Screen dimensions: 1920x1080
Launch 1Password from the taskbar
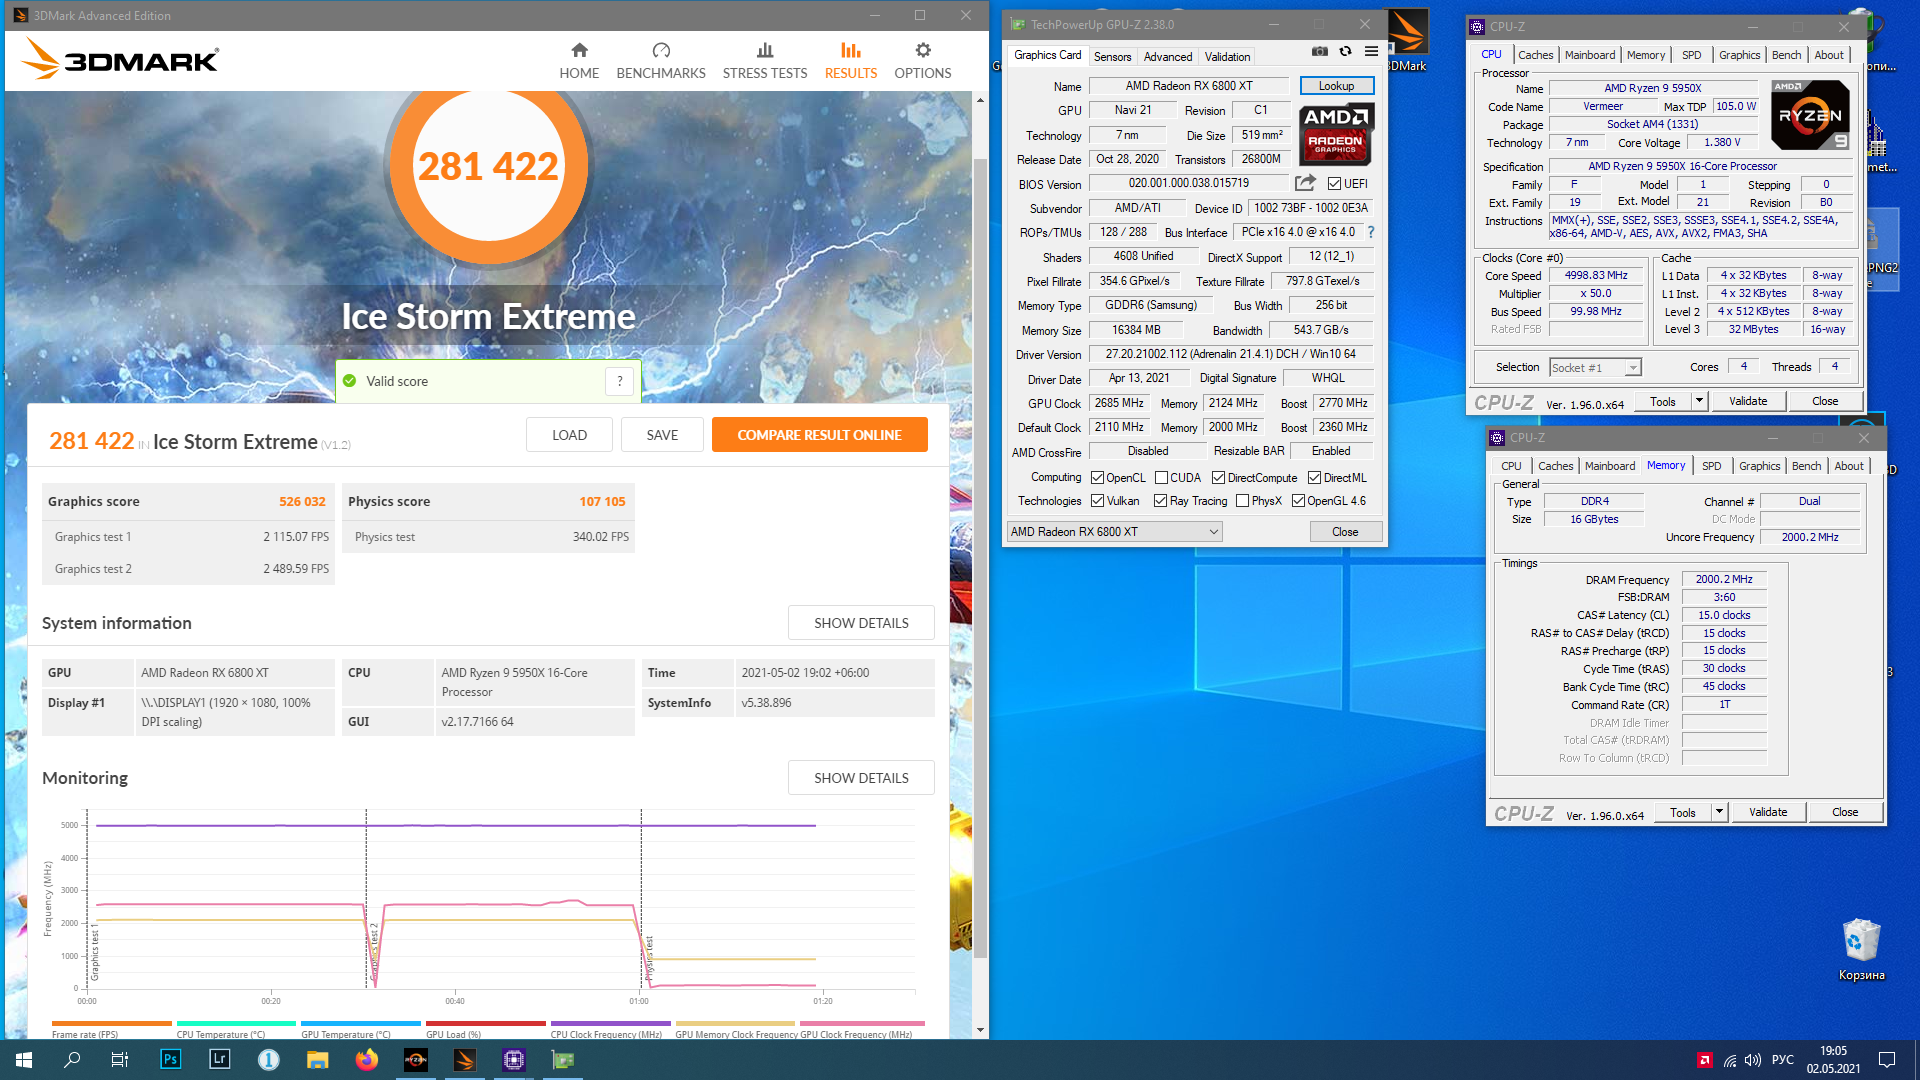[268, 1060]
